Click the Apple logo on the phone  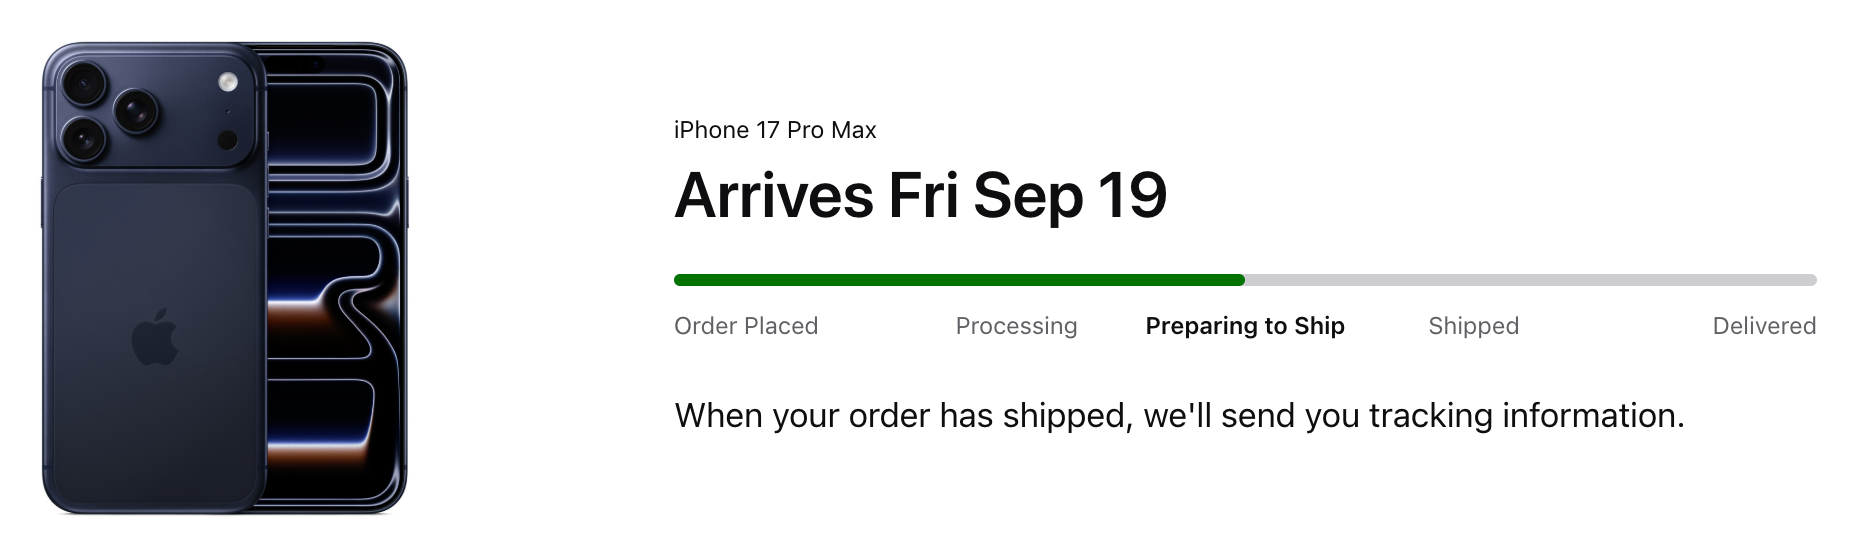(154, 337)
